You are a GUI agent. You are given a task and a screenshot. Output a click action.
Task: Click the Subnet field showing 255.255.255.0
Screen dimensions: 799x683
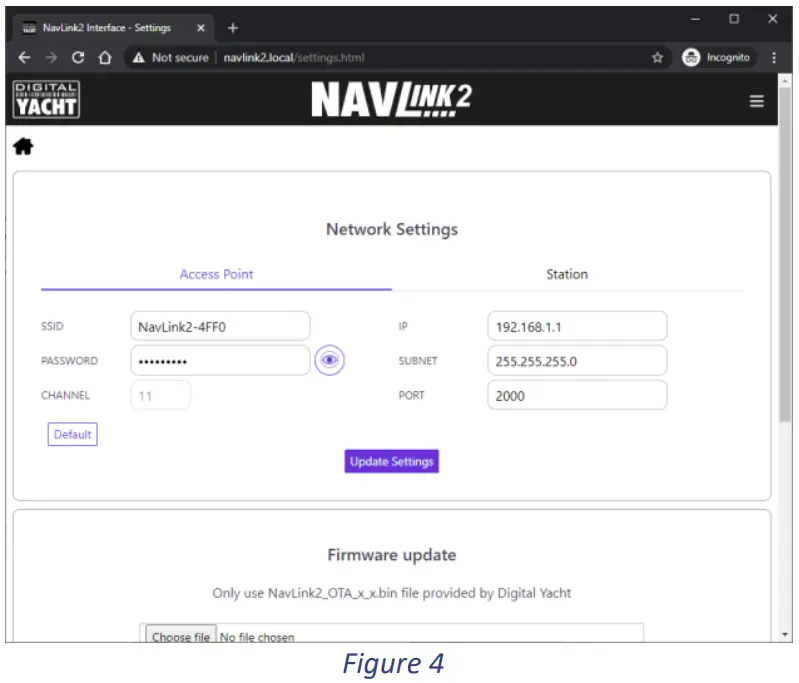point(577,361)
